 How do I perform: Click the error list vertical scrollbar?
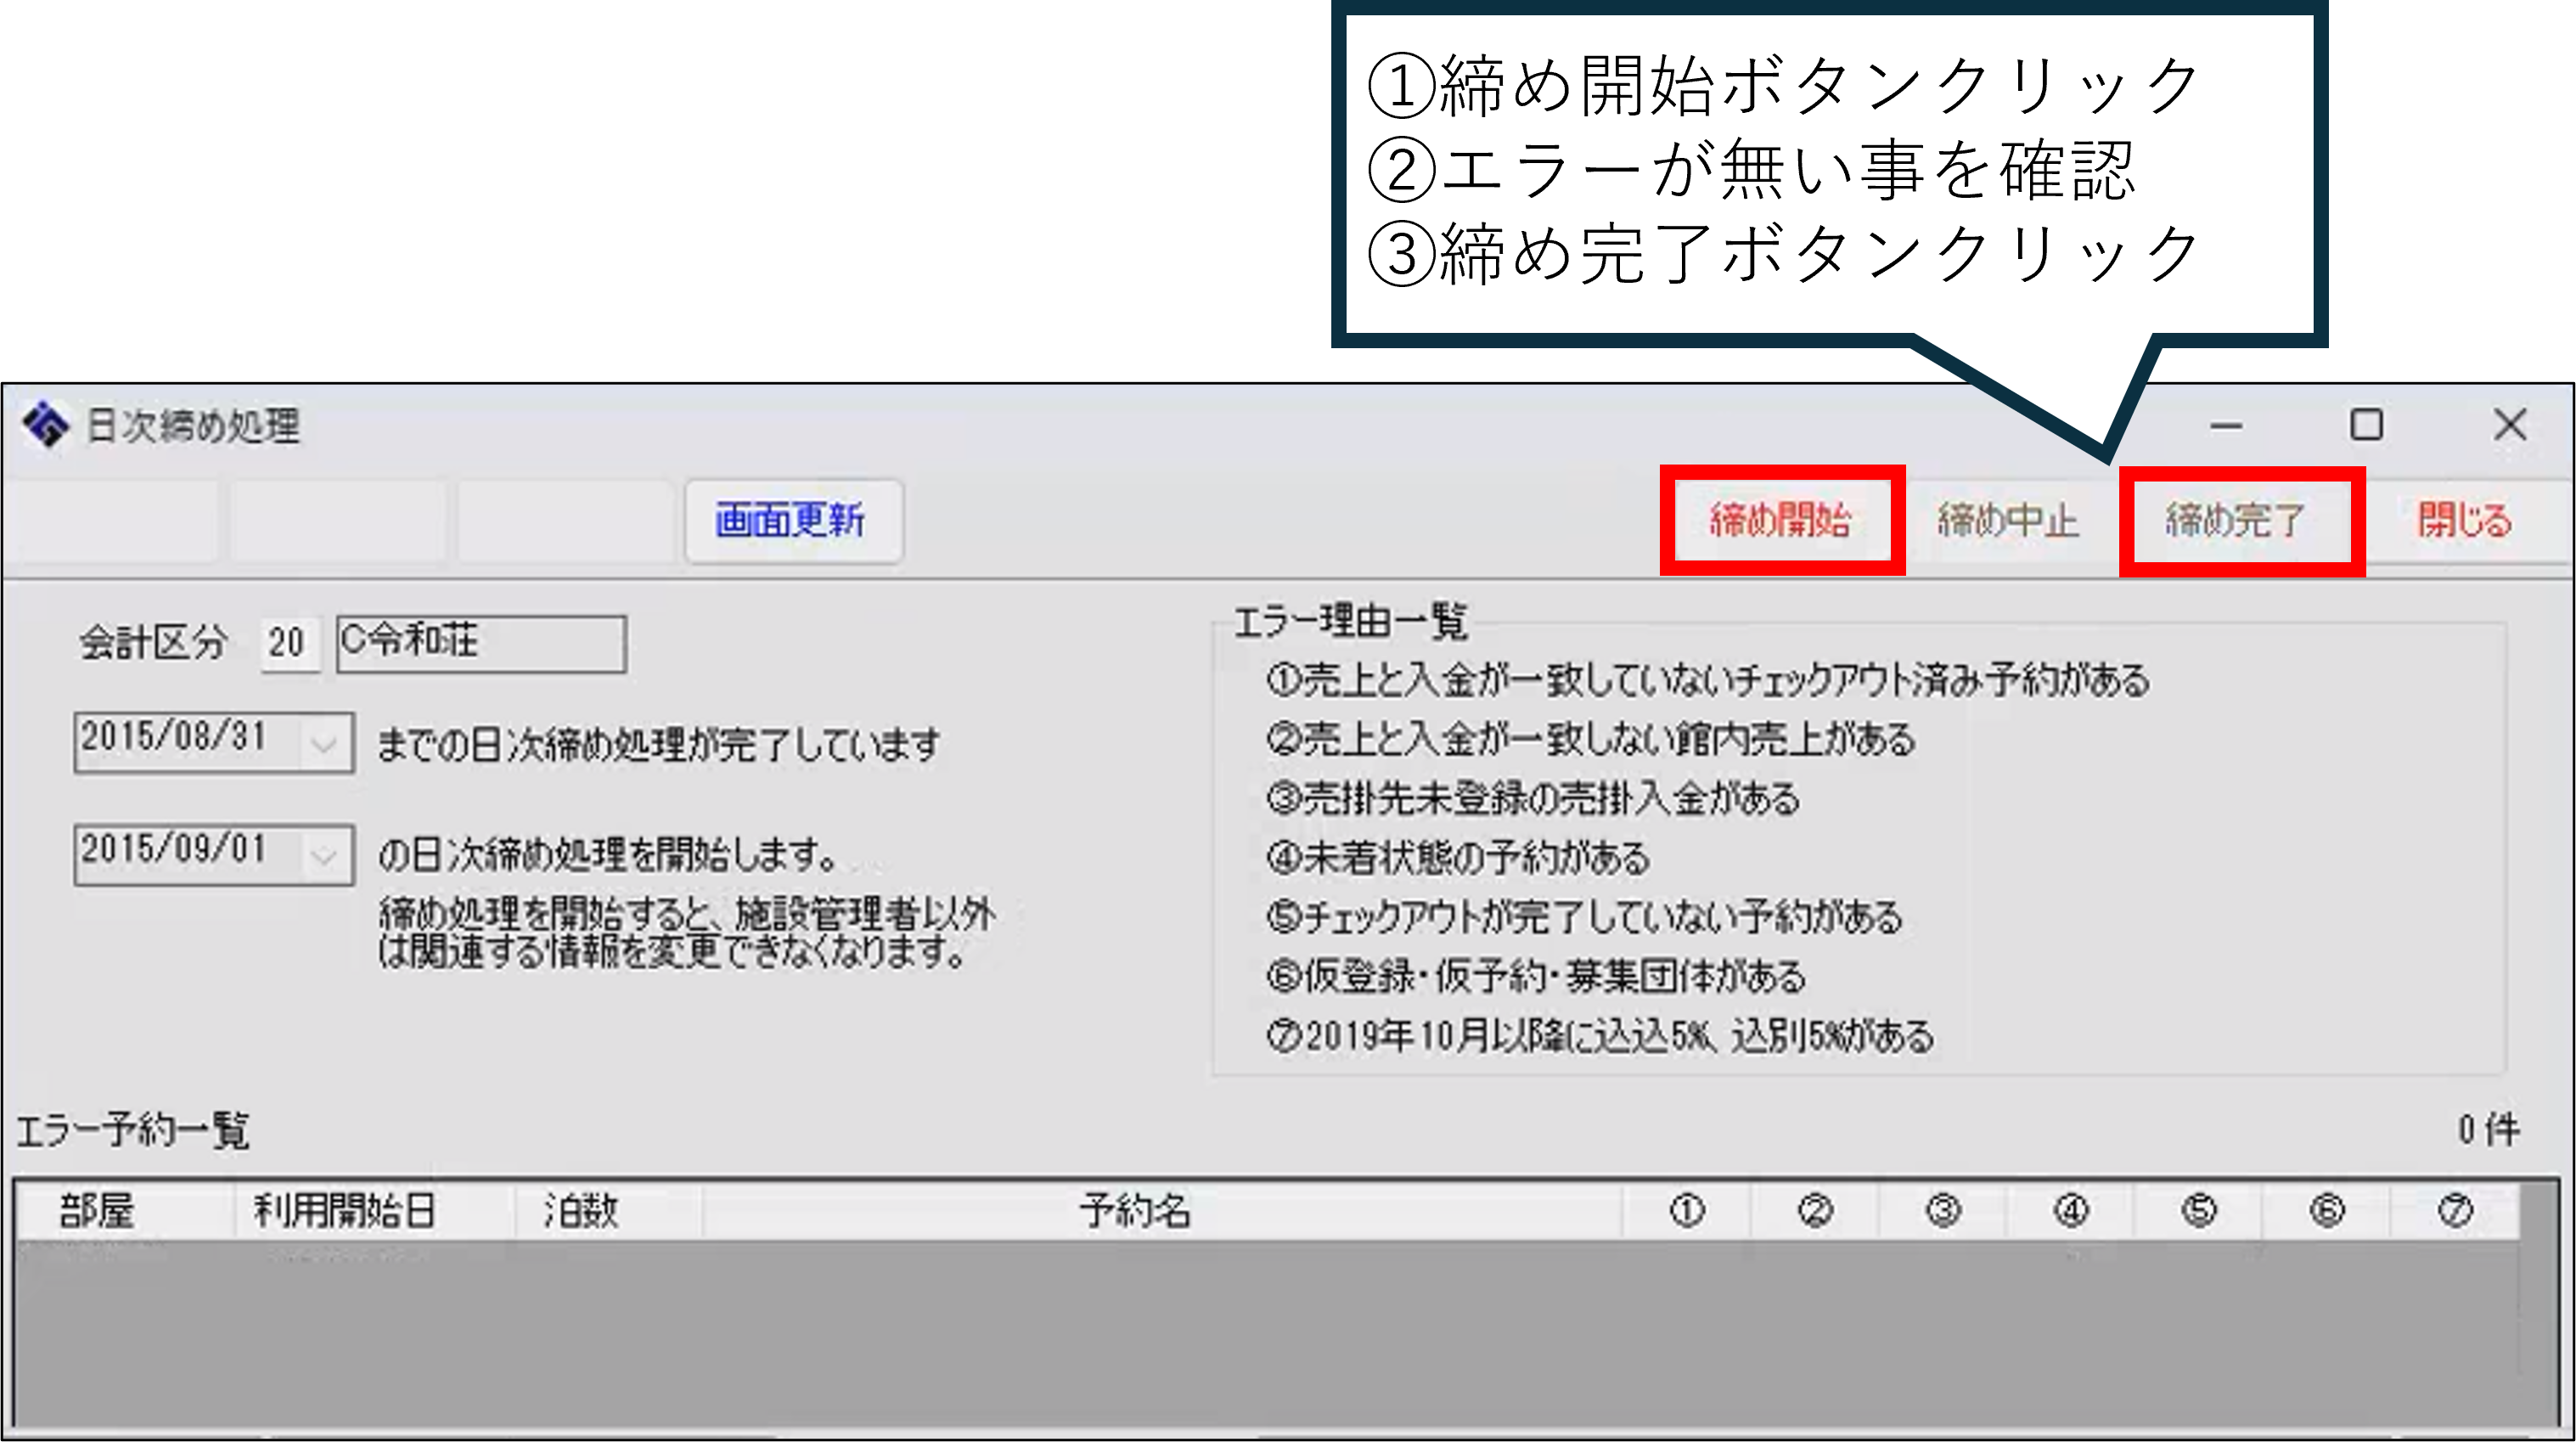(x=2539, y=1305)
